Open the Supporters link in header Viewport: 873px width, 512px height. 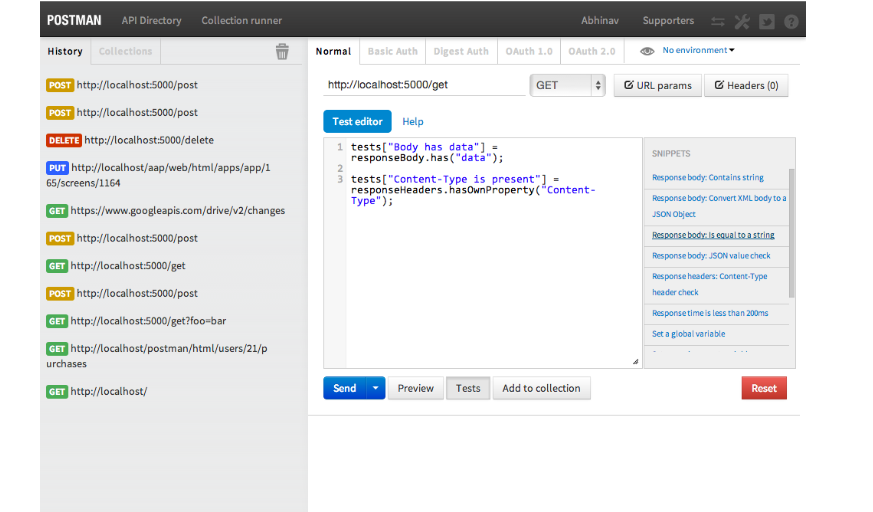[668, 21]
